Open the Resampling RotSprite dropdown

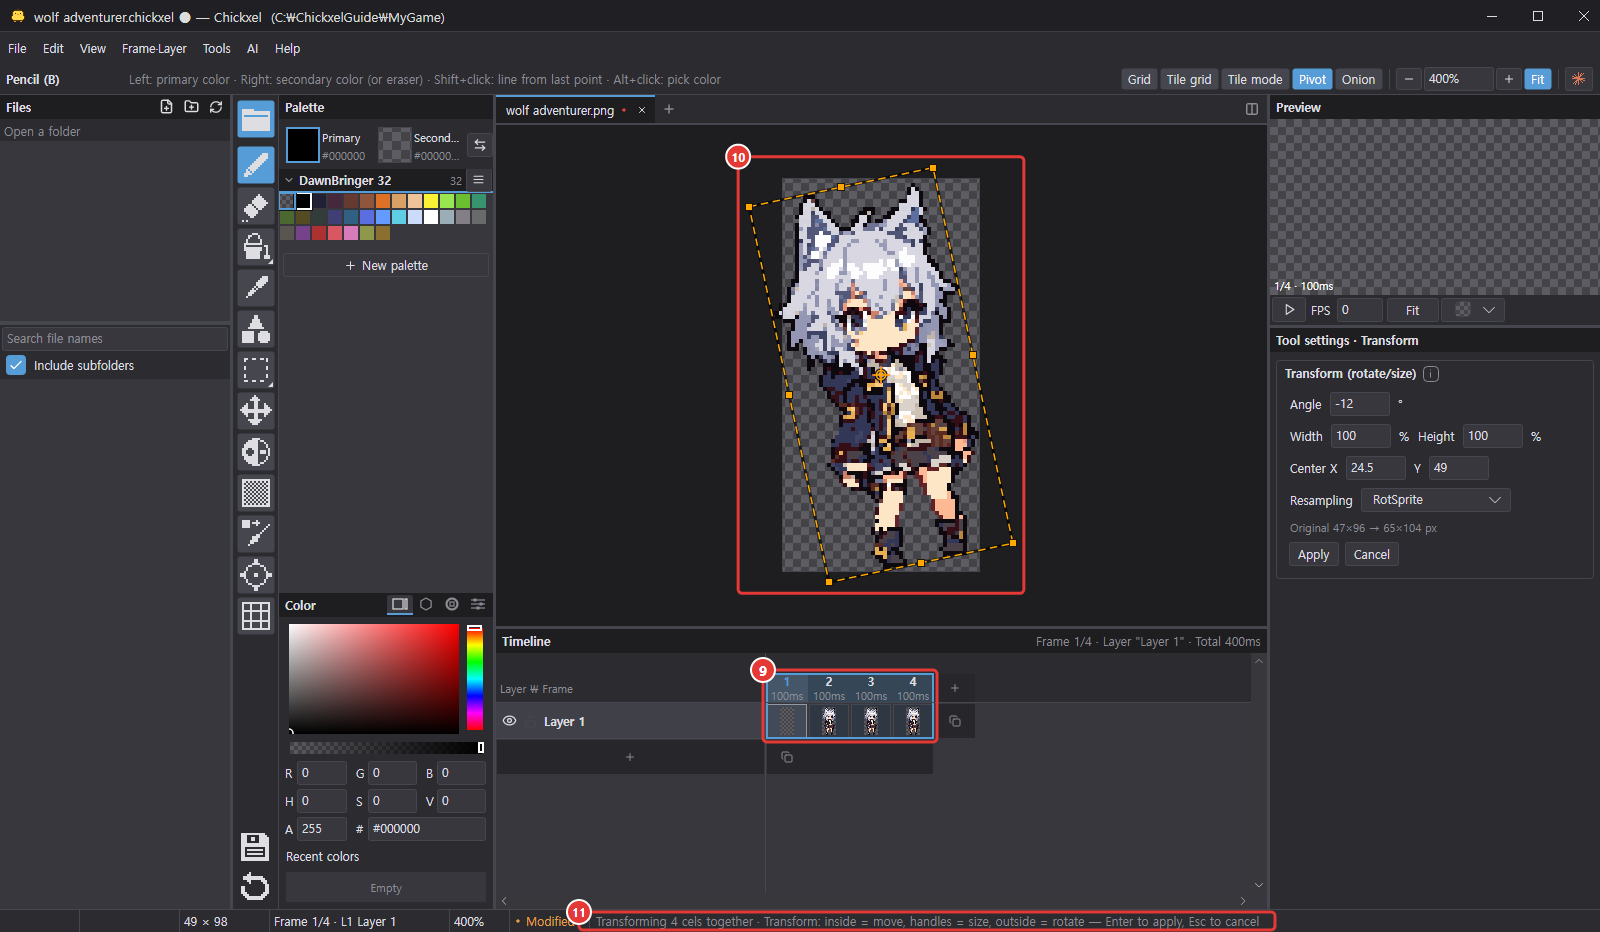tap(1436, 500)
